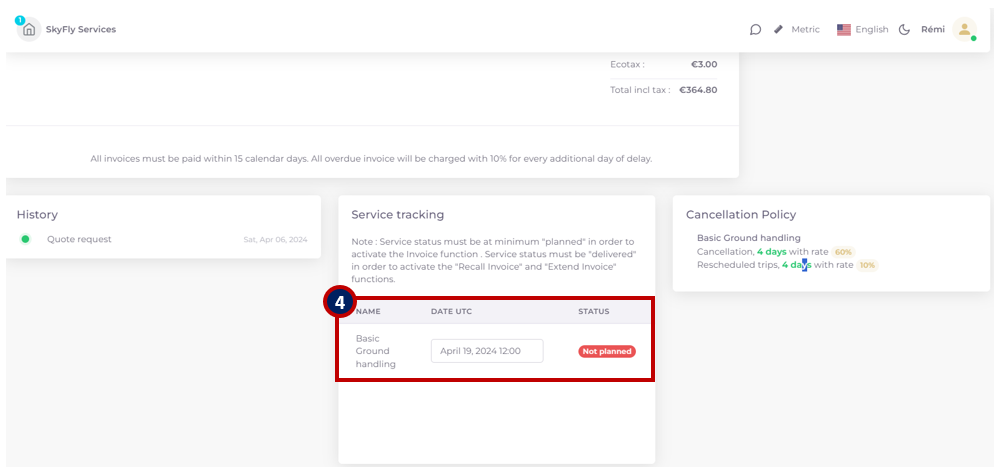Click the NAME column header
Viewport: 997px width, 468px height.
pyautogui.click(x=368, y=312)
